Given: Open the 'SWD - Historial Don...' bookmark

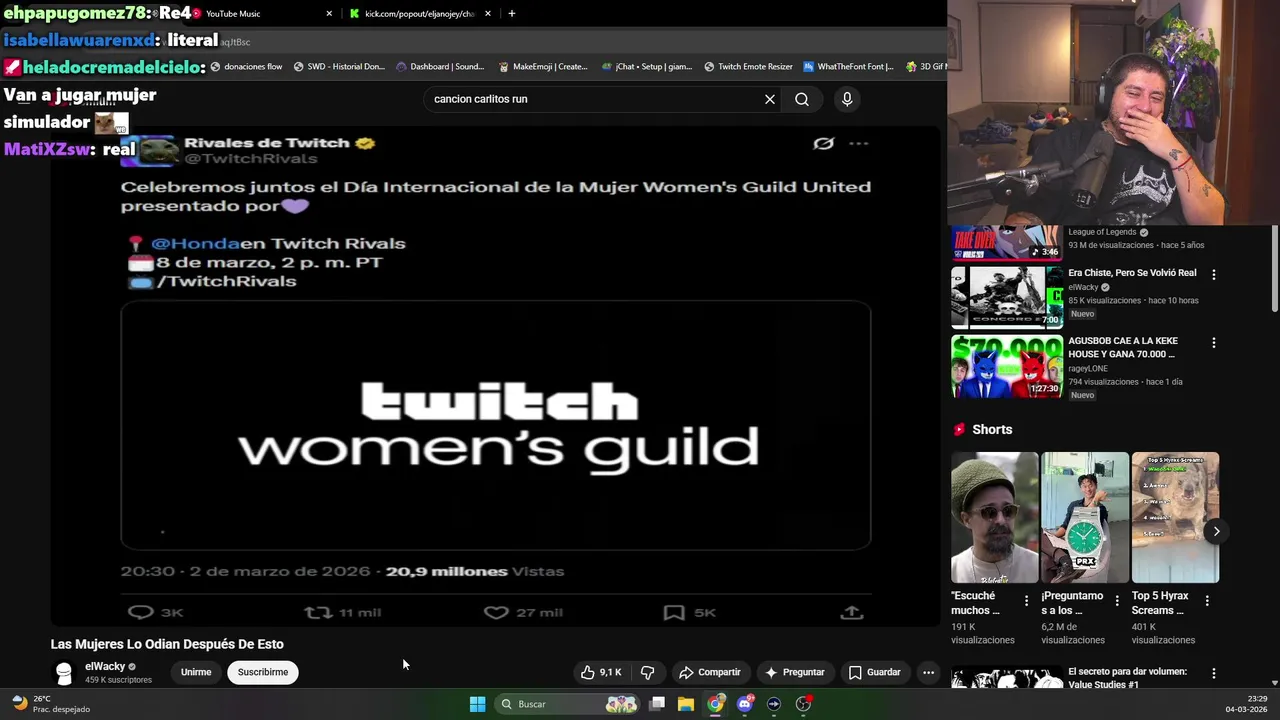Looking at the screenshot, I should [x=338, y=67].
